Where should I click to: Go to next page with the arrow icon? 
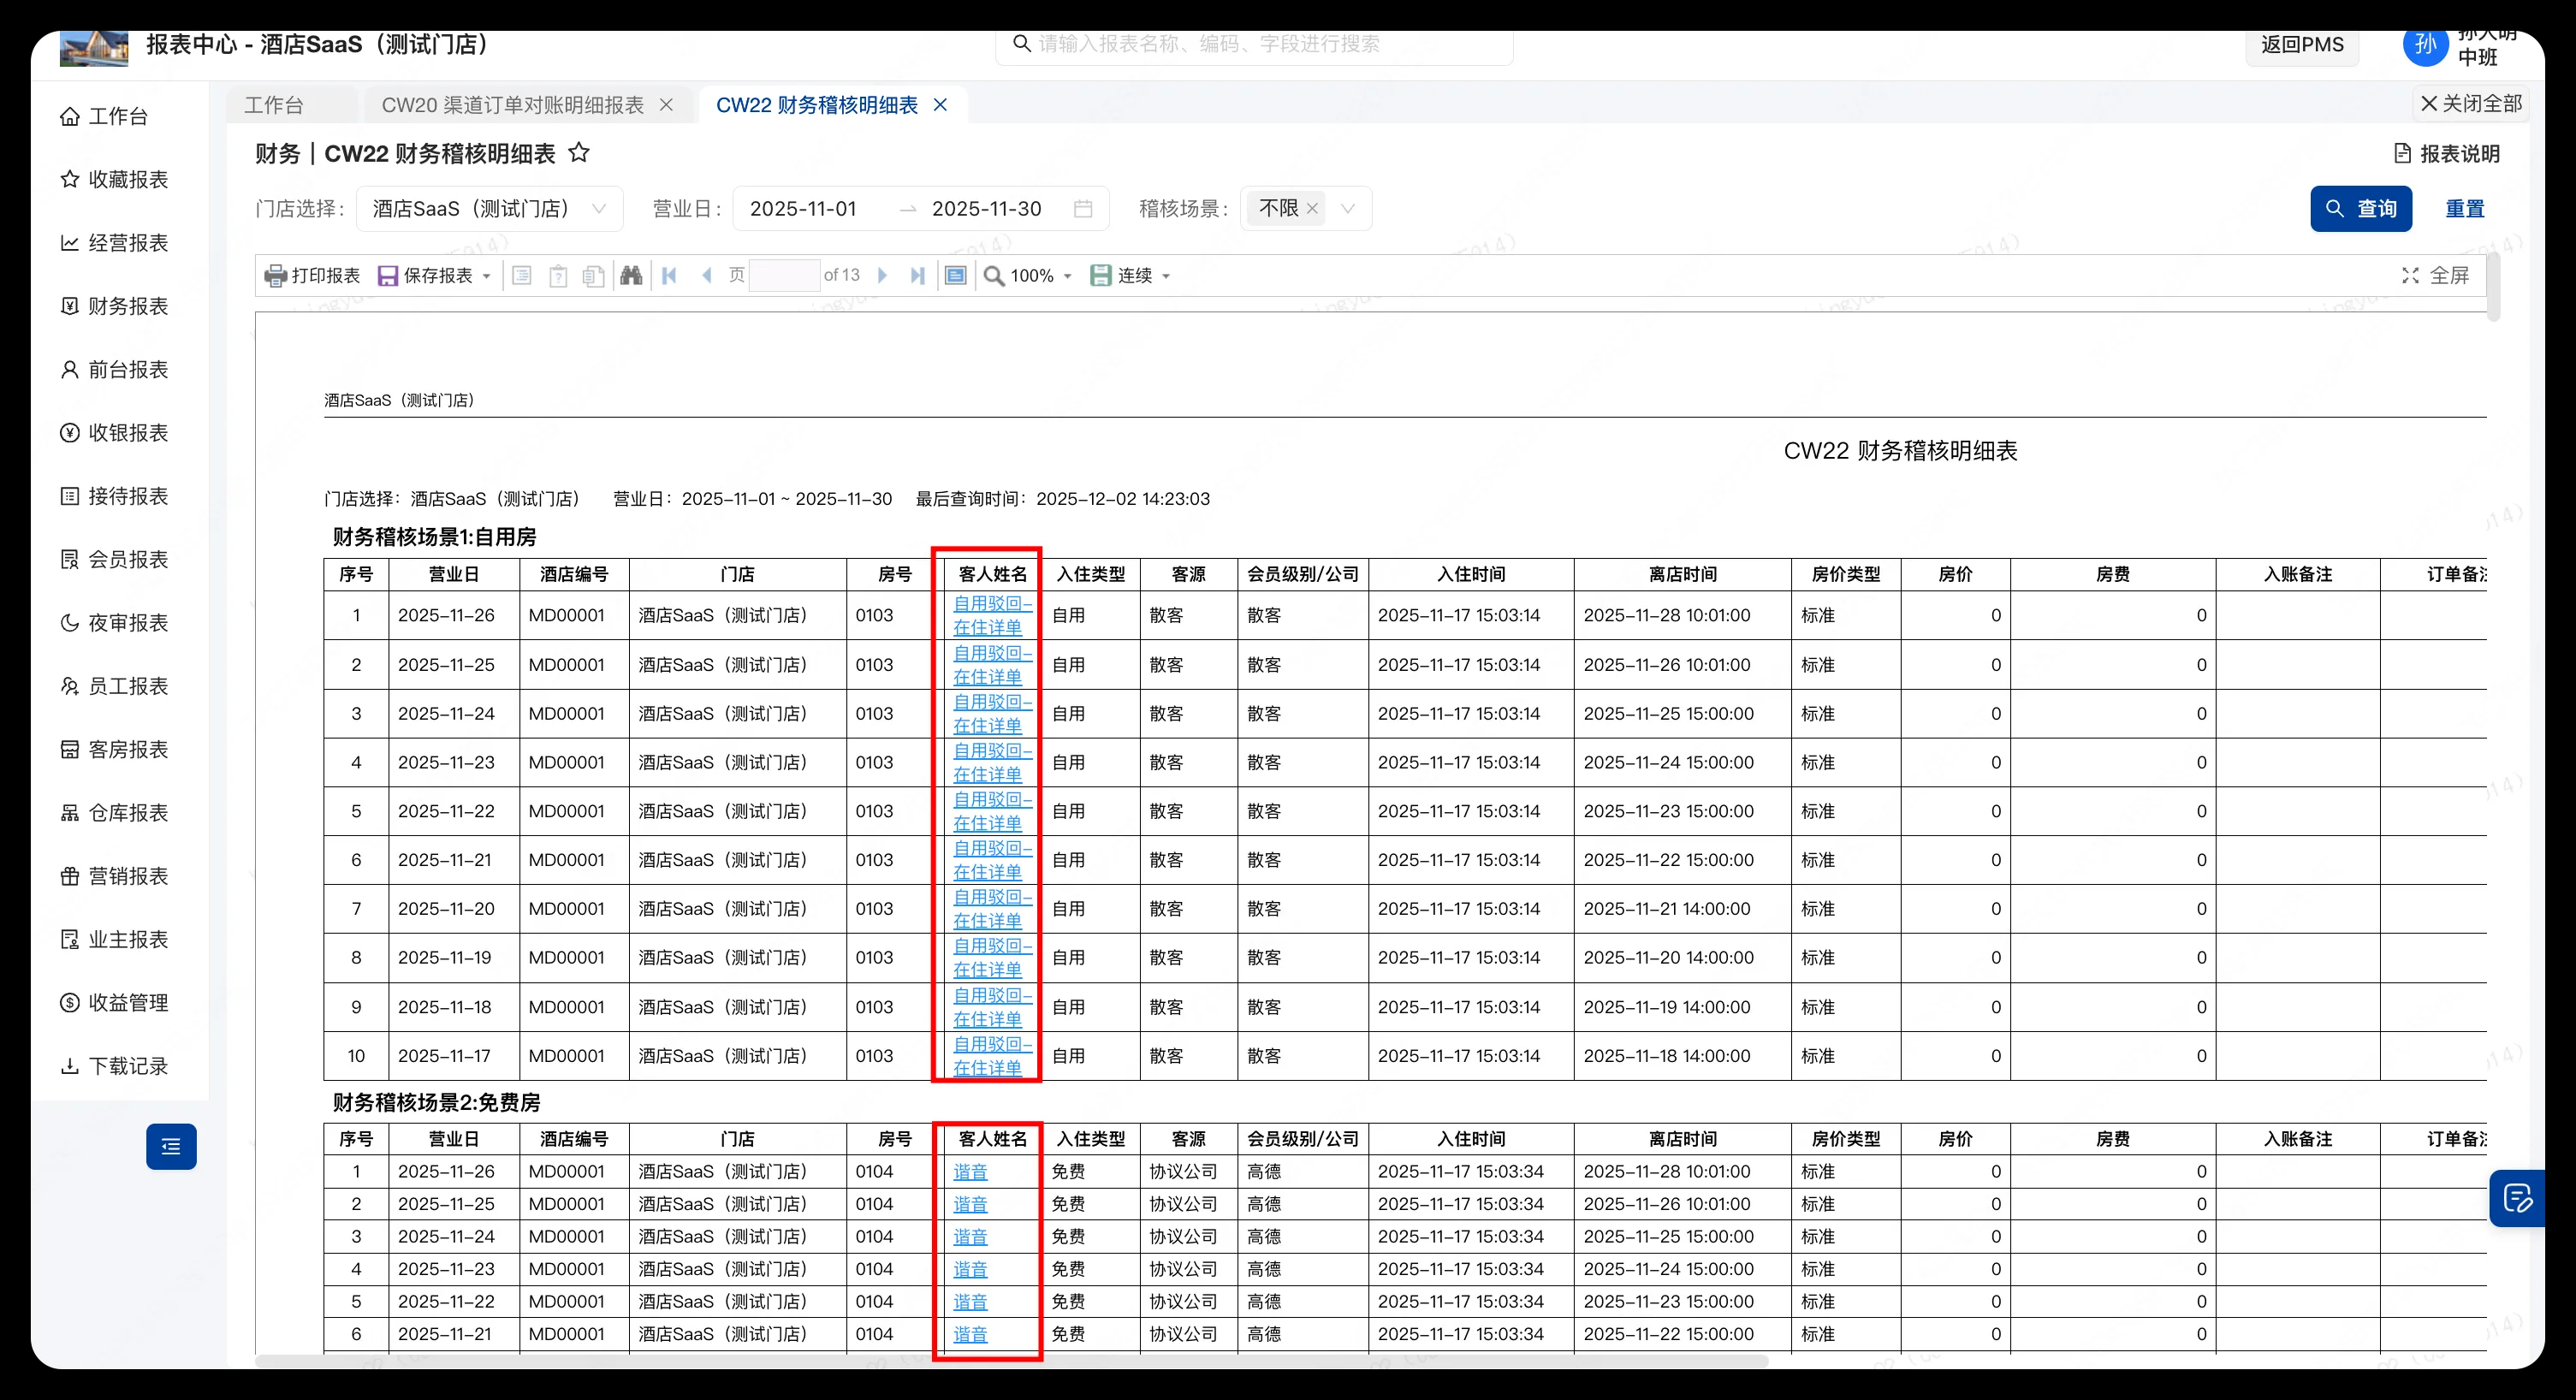(883, 275)
